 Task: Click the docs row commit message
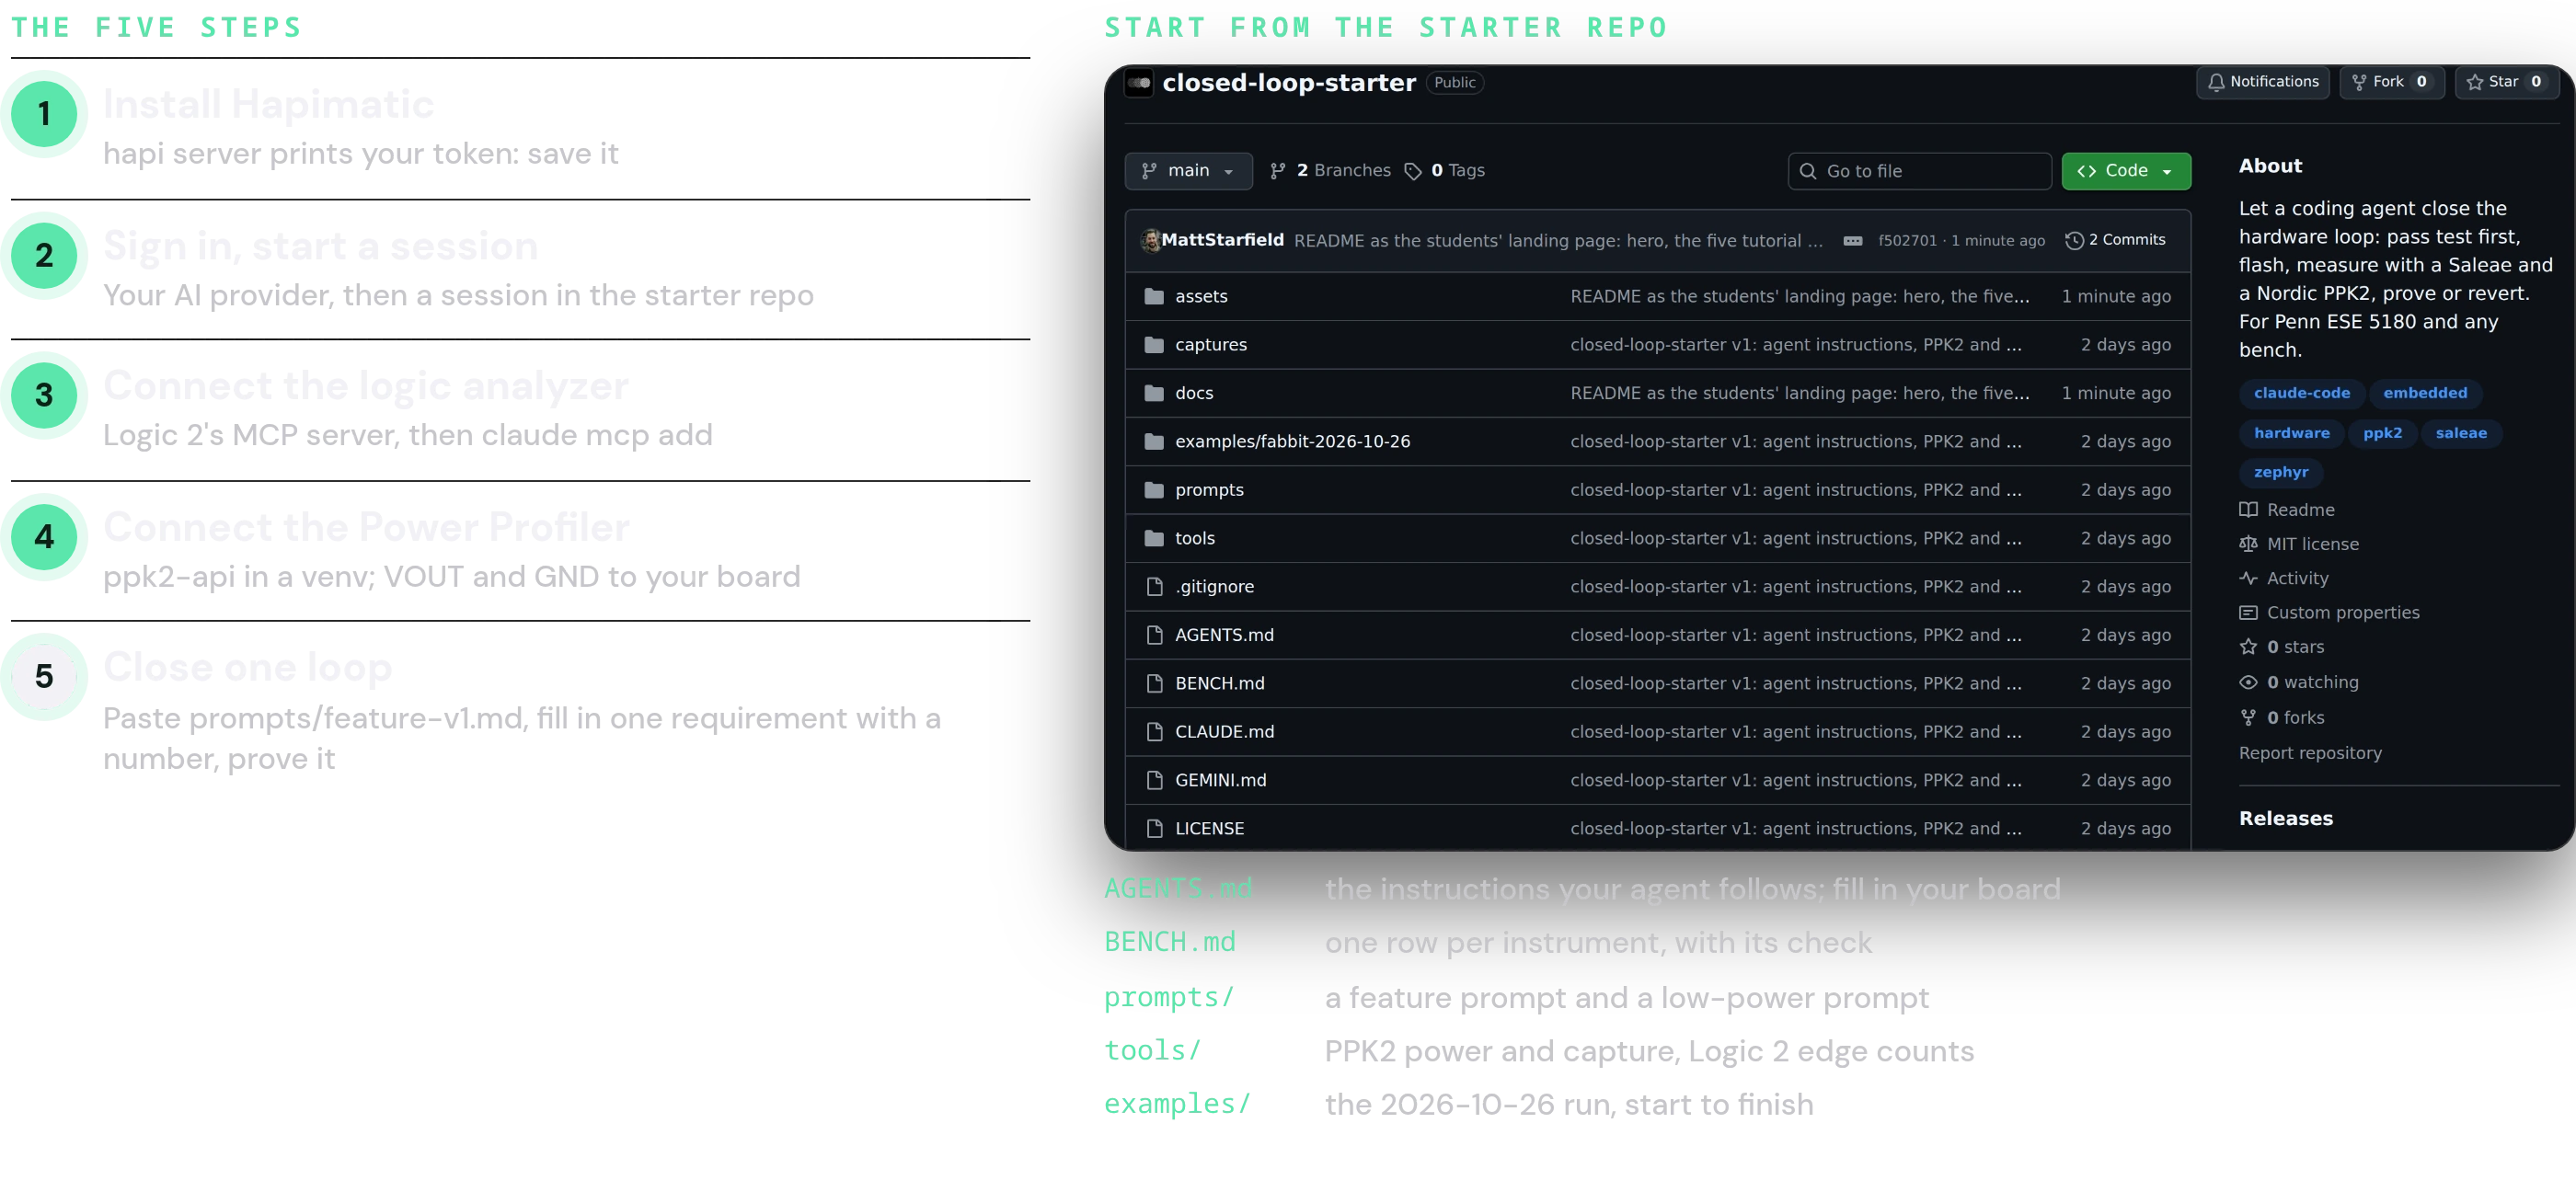1799,393
